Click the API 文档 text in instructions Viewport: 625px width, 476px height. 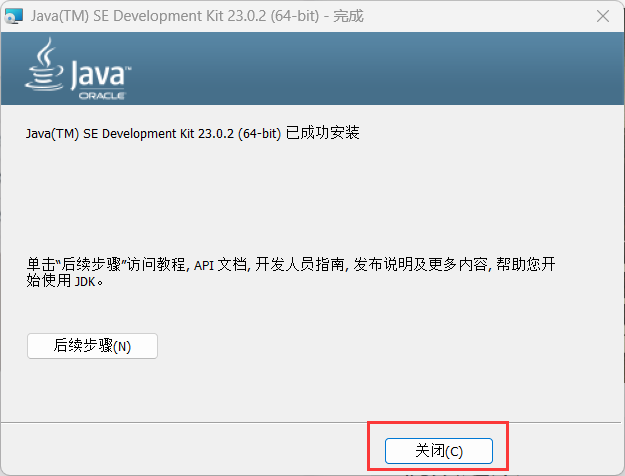click(220, 265)
